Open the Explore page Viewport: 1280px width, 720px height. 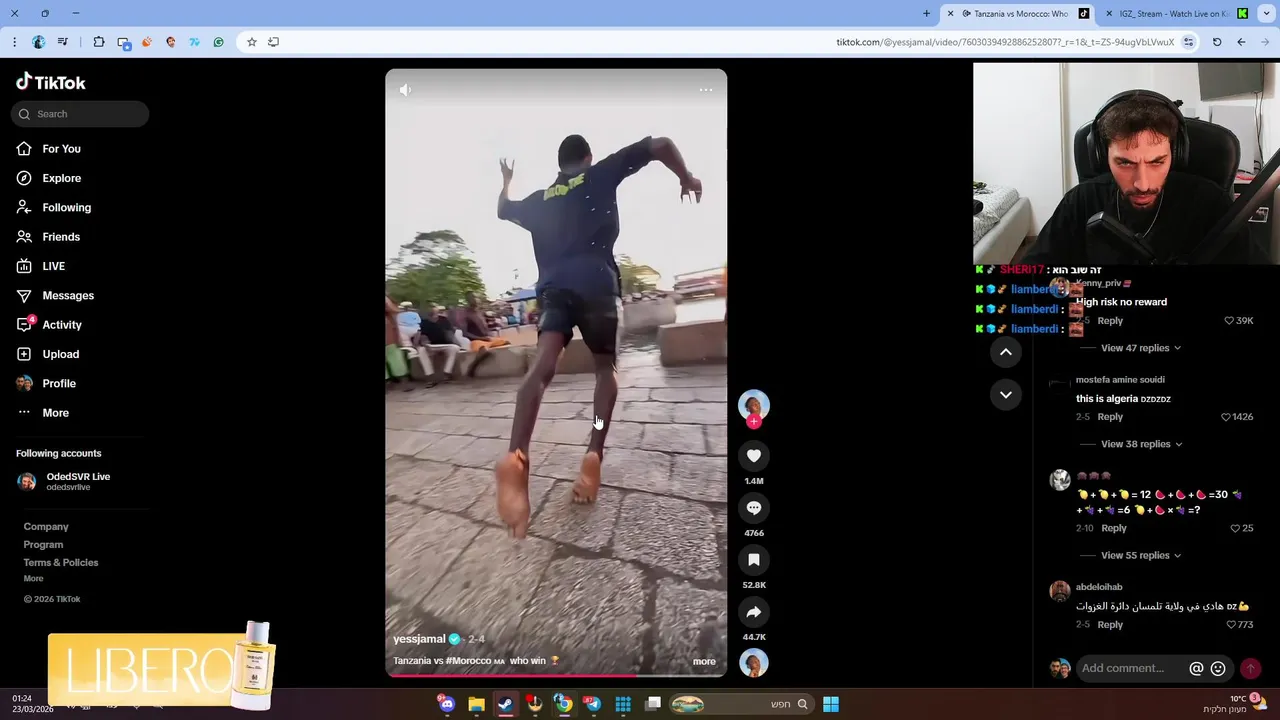pyautogui.click(x=61, y=178)
